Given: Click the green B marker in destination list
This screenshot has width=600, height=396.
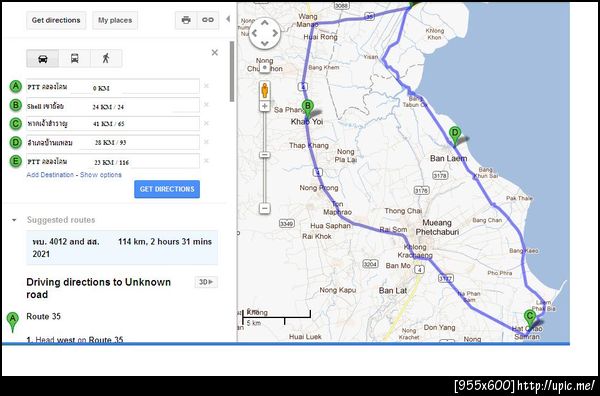Looking at the screenshot, I should 15,105.
